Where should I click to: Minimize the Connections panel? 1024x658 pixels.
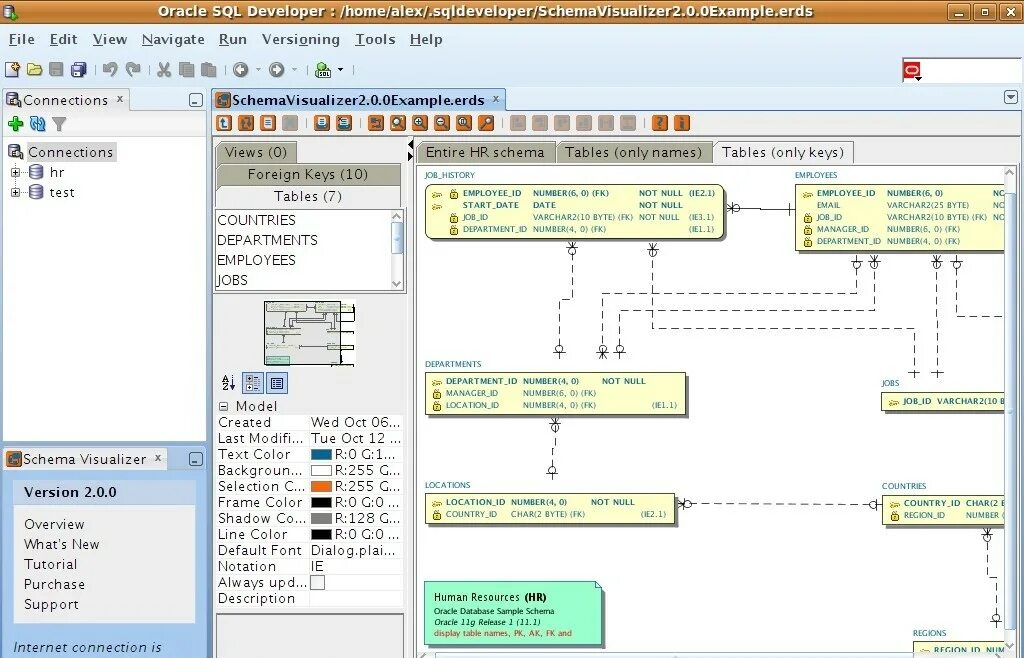click(x=195, y=100)
